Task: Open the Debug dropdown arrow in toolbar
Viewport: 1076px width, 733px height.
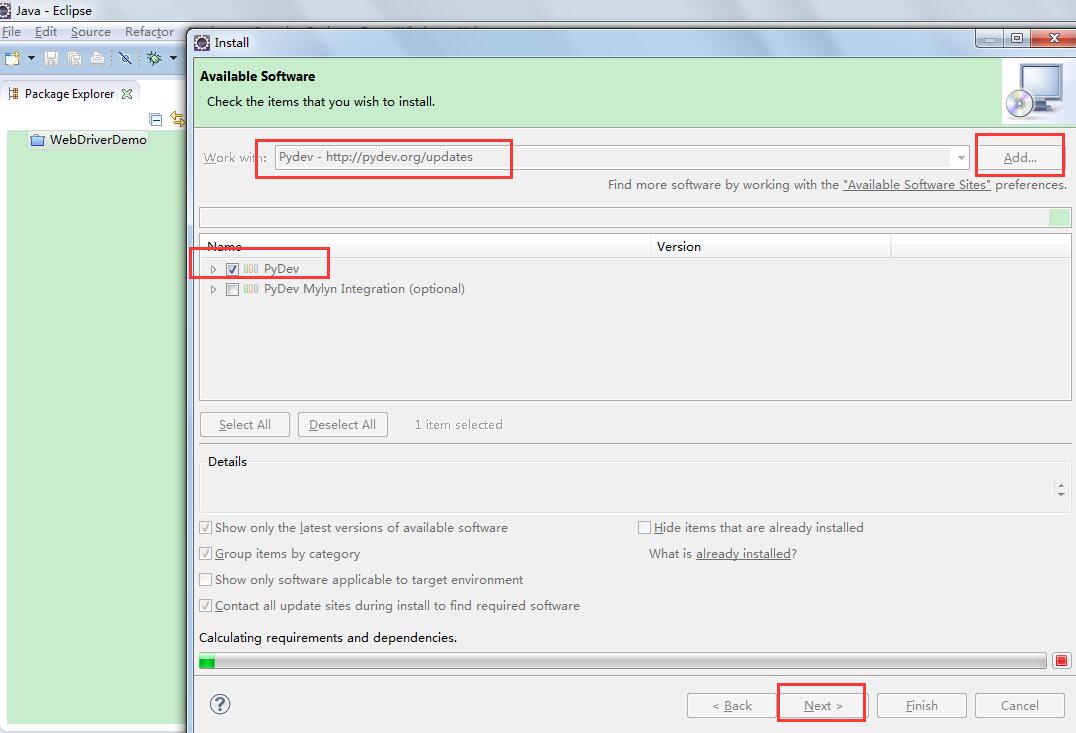Action: [173, 58]
